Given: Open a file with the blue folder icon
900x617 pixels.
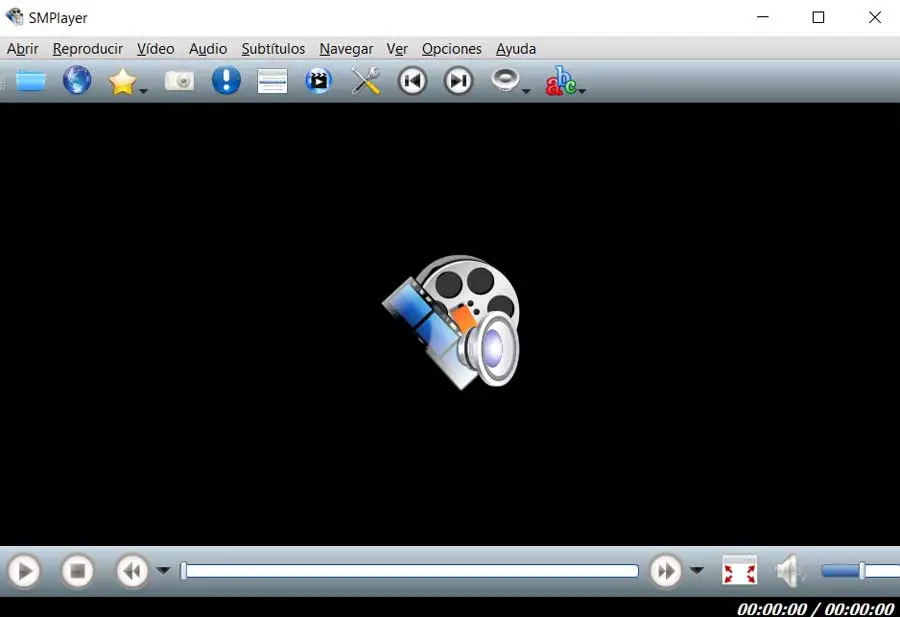Looking at the screenshot, I should 31,80.
